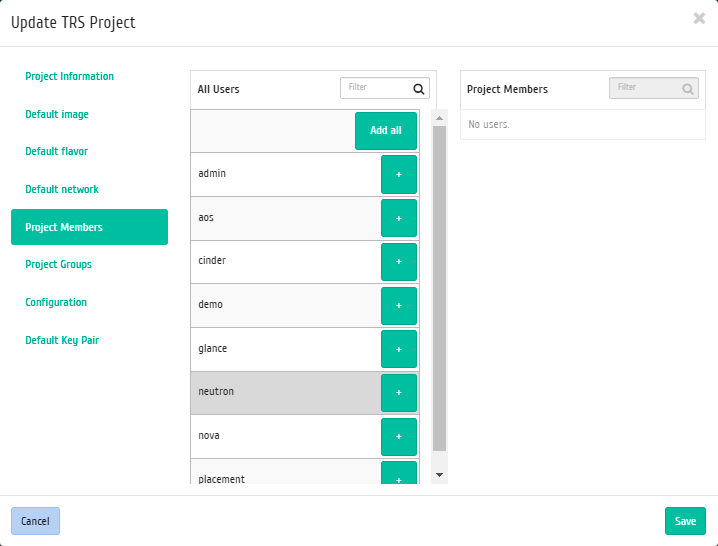
Task: Open the Default network tab
Action: pos(62,189)
